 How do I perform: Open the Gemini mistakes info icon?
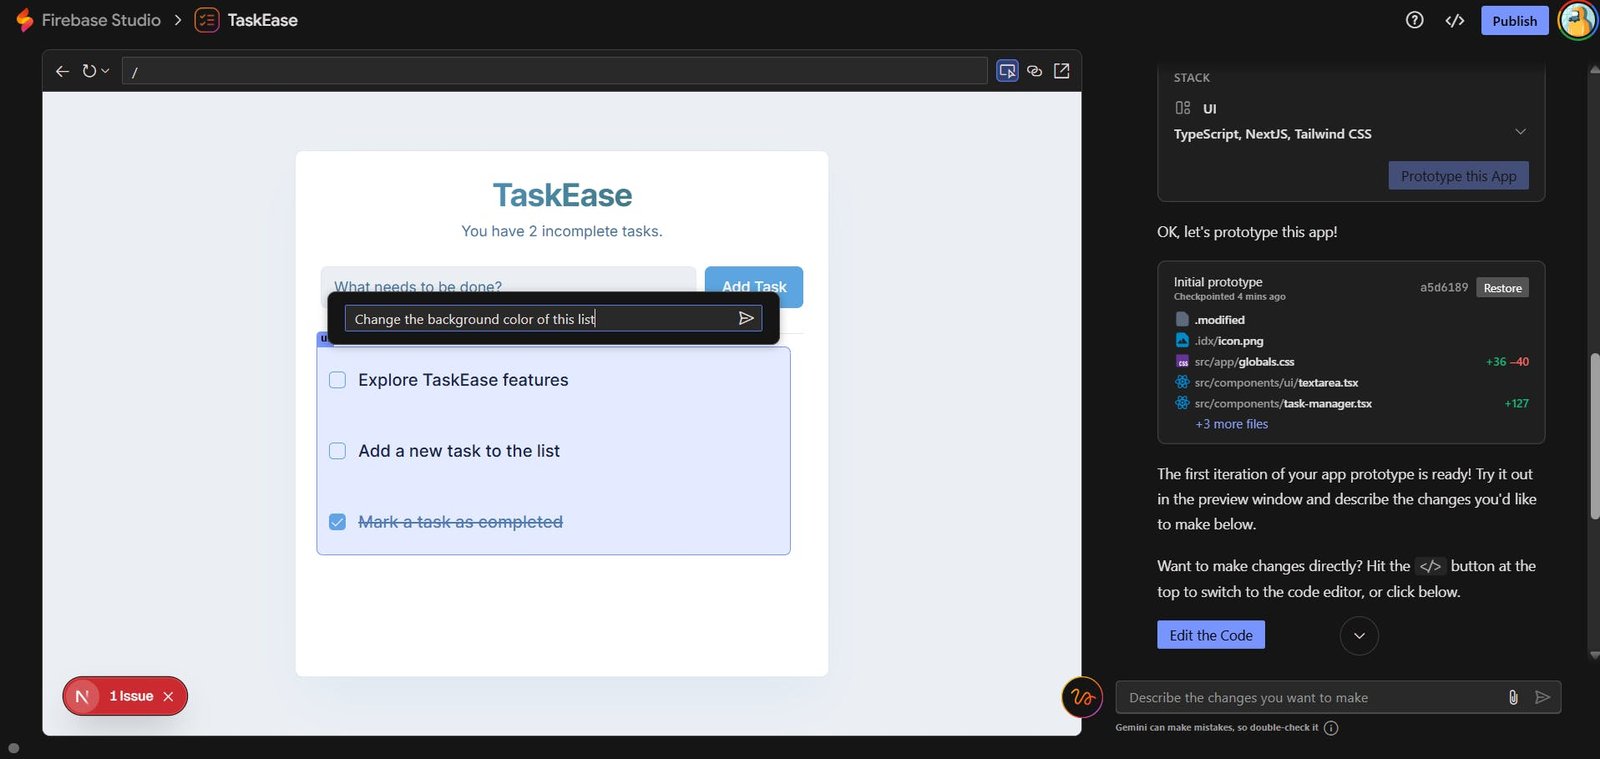click(x=1331, y=728)
